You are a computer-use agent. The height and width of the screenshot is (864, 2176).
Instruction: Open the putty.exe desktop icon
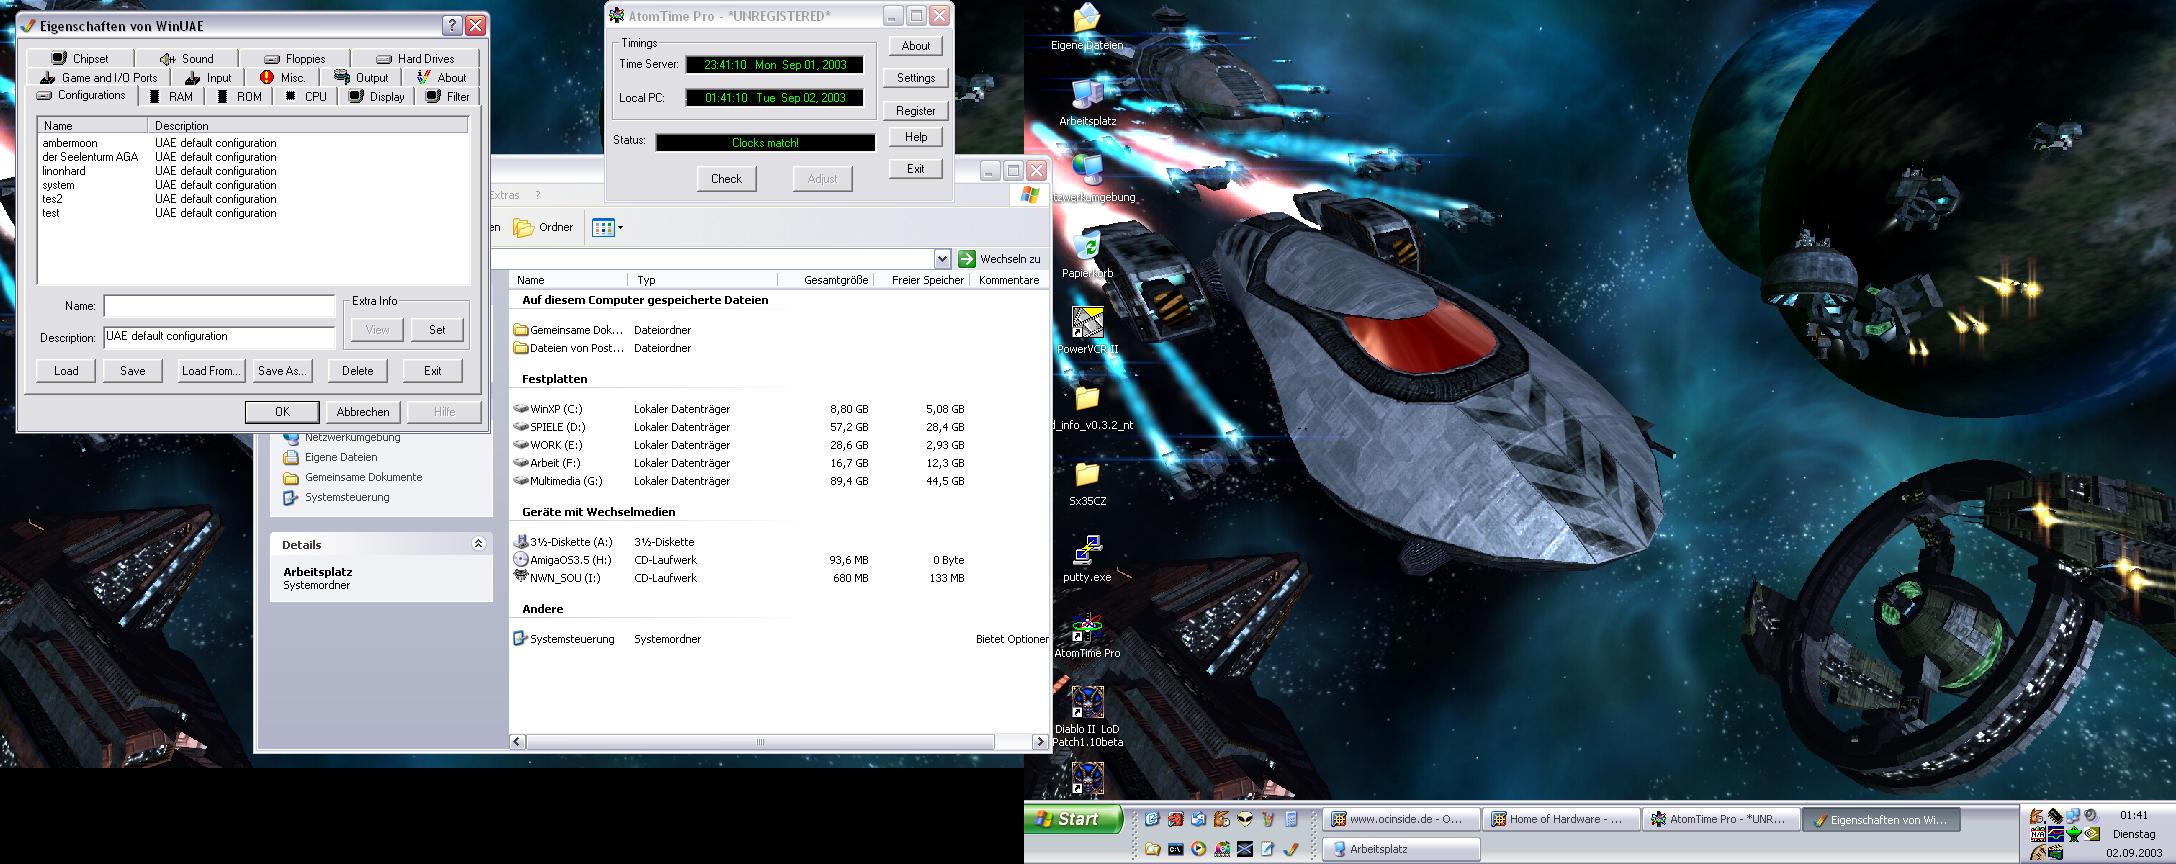click(x=1087, y=552)
